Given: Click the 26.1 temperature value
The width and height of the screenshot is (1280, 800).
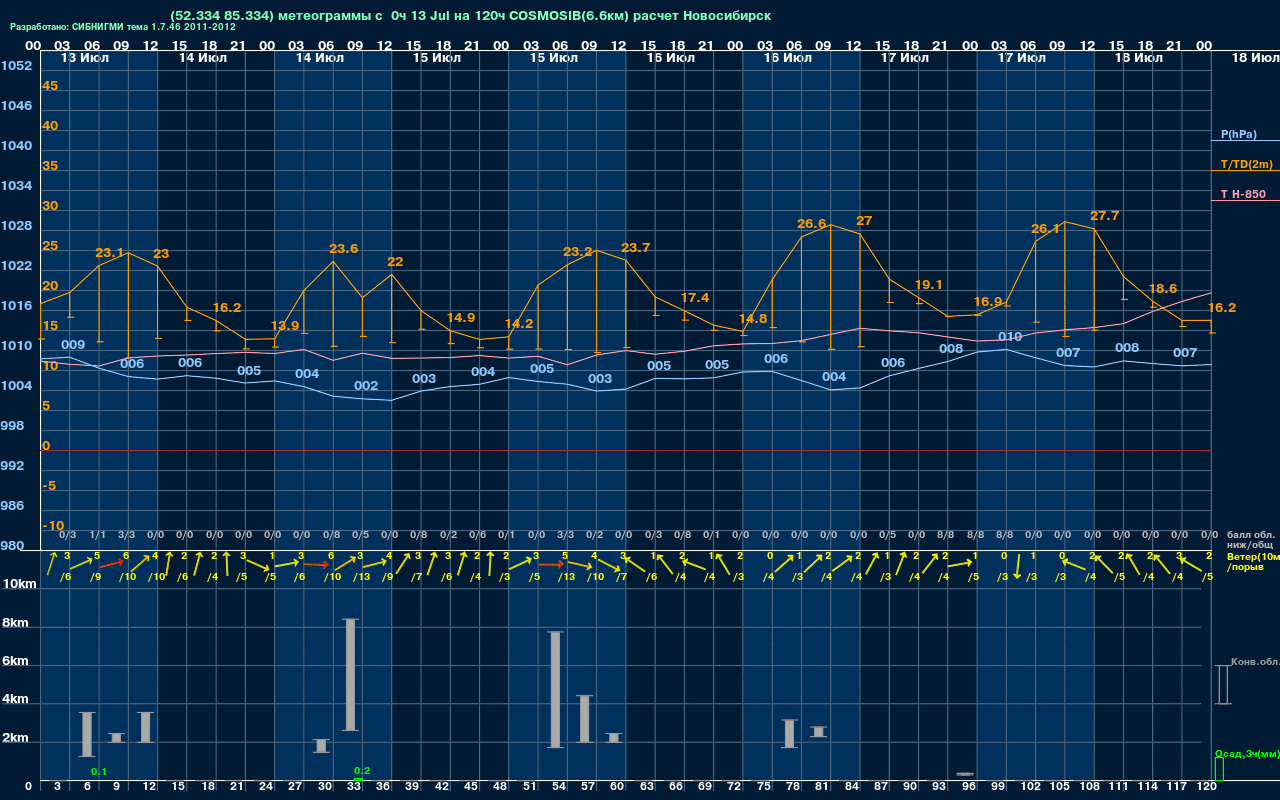Looking at the screenshot, I should [x=1045, y=229].
